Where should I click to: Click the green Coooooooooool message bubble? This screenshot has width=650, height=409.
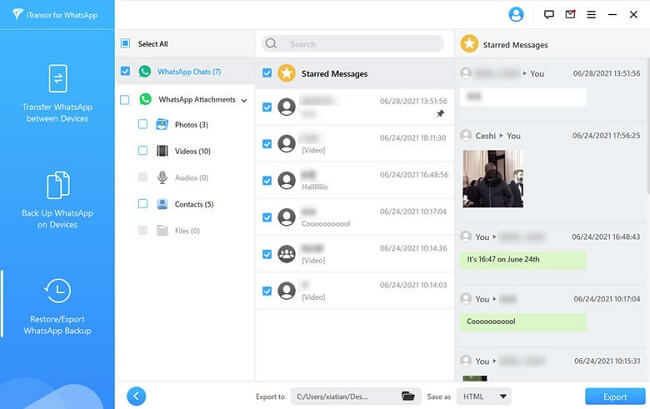(x=523, y=322)
